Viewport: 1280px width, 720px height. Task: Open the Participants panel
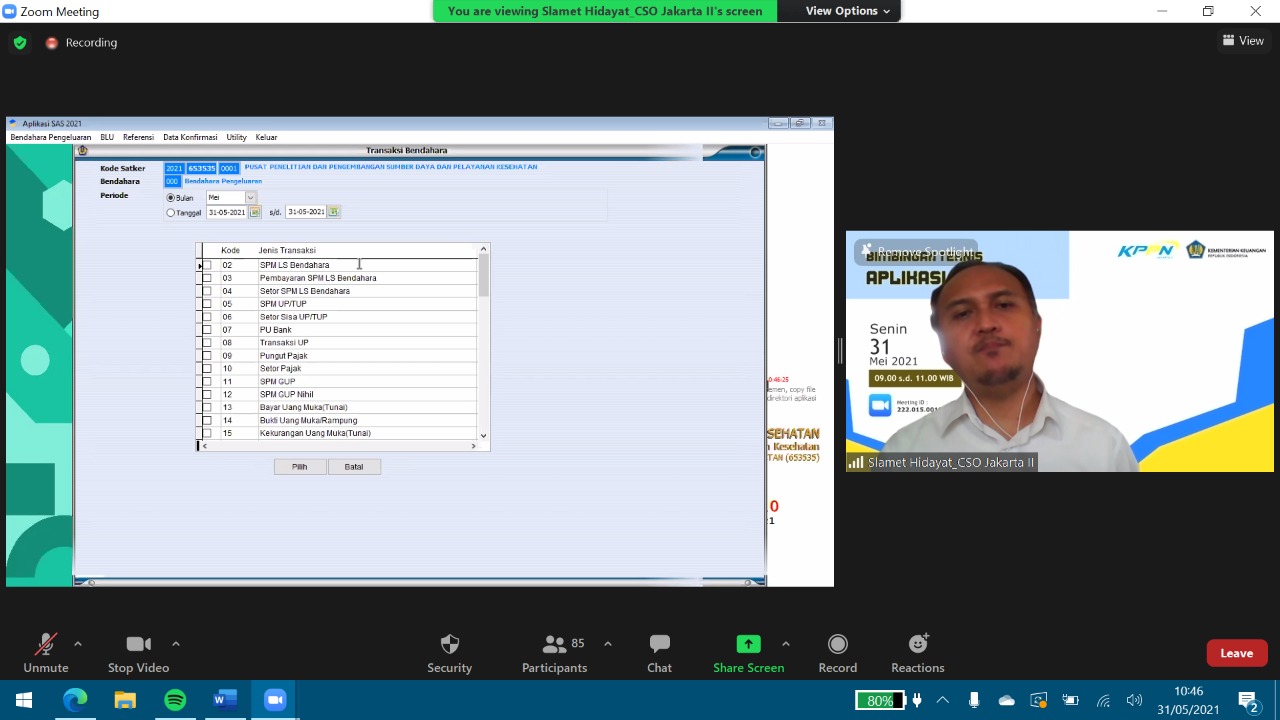click(554, 653)
